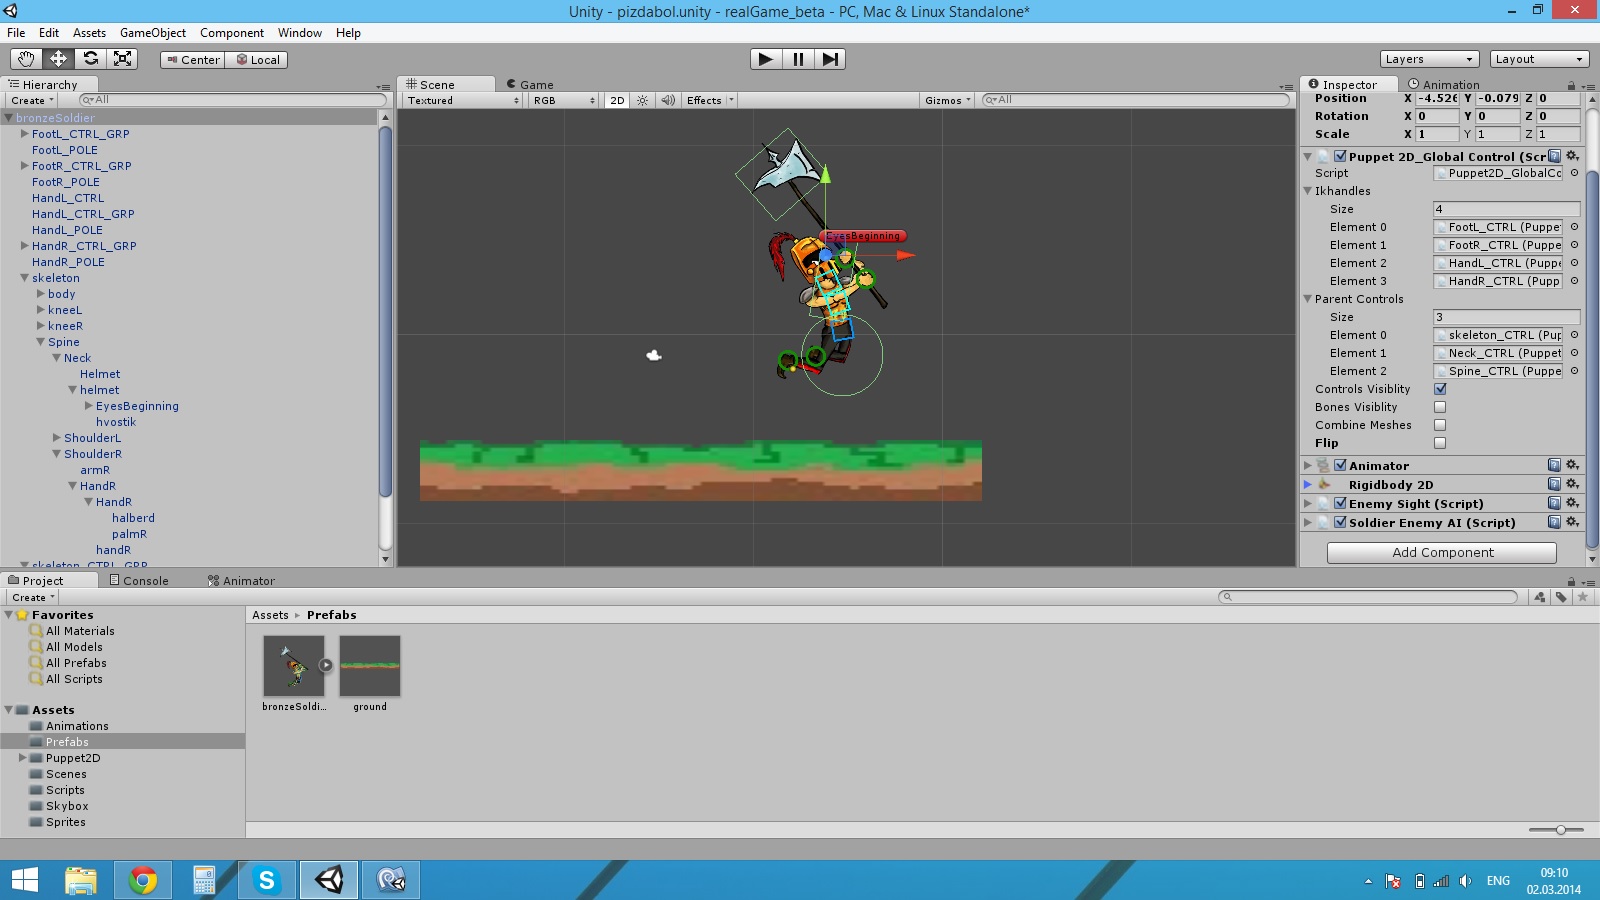Click the Step frame button
The height and width of the screenshot is (900, 1600).
coord(830,59)
